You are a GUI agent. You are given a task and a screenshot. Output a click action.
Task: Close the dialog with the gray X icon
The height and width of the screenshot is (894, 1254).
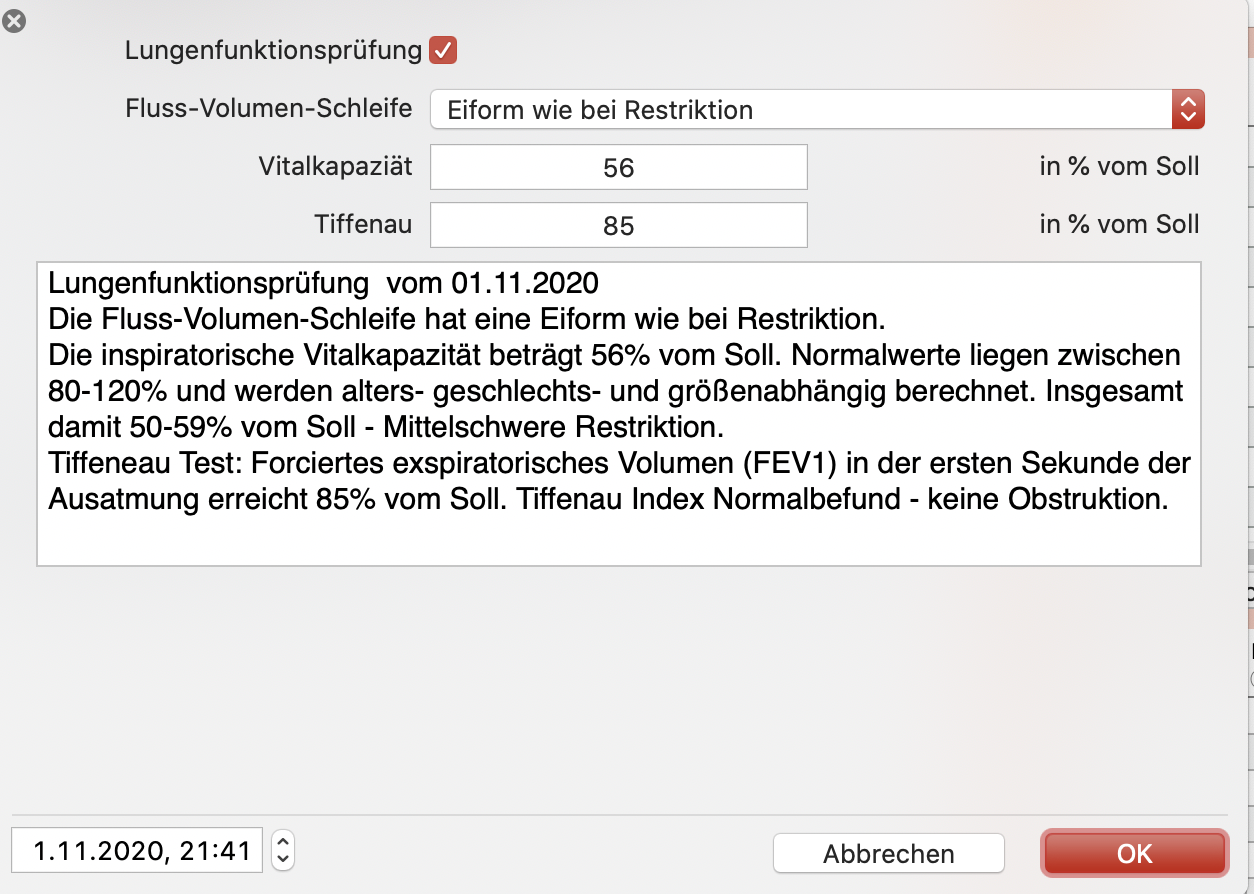pos(14,21)
